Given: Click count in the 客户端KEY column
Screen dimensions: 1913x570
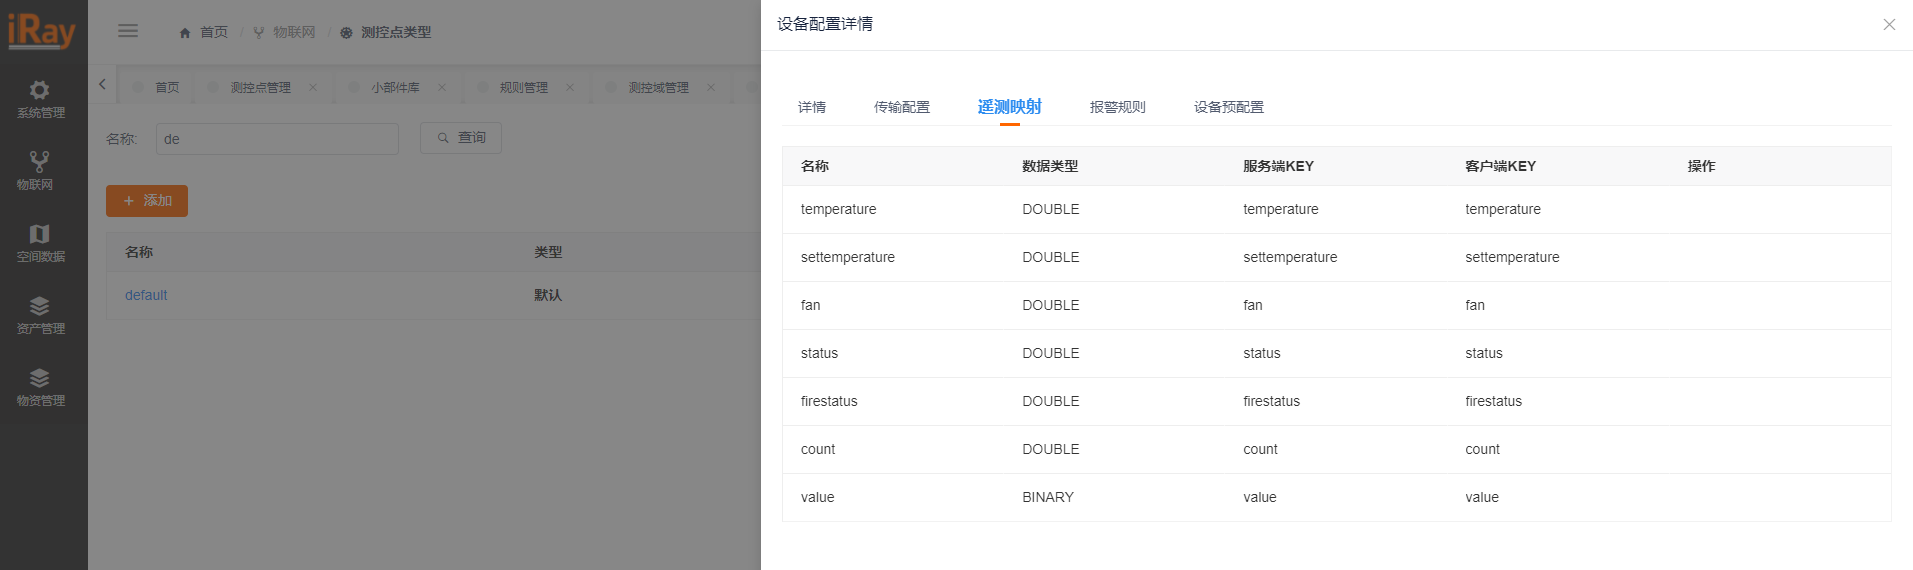Looking at the screenshot, I should coord(1482,449).
